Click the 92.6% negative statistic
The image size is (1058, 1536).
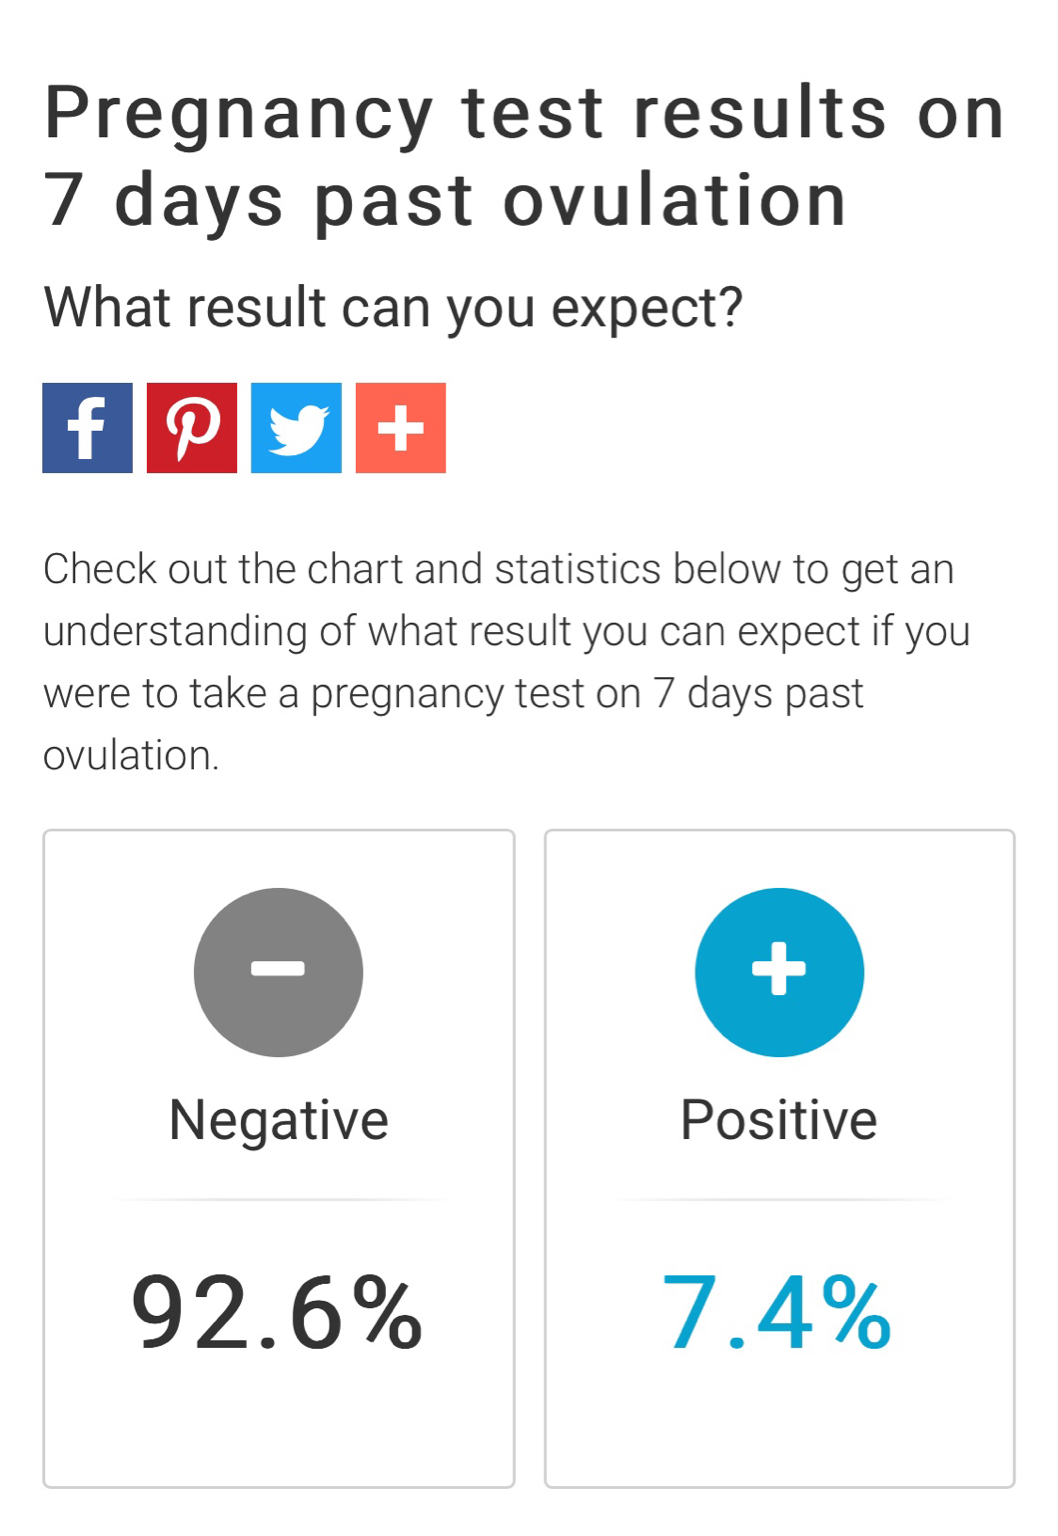(278, 1312)
